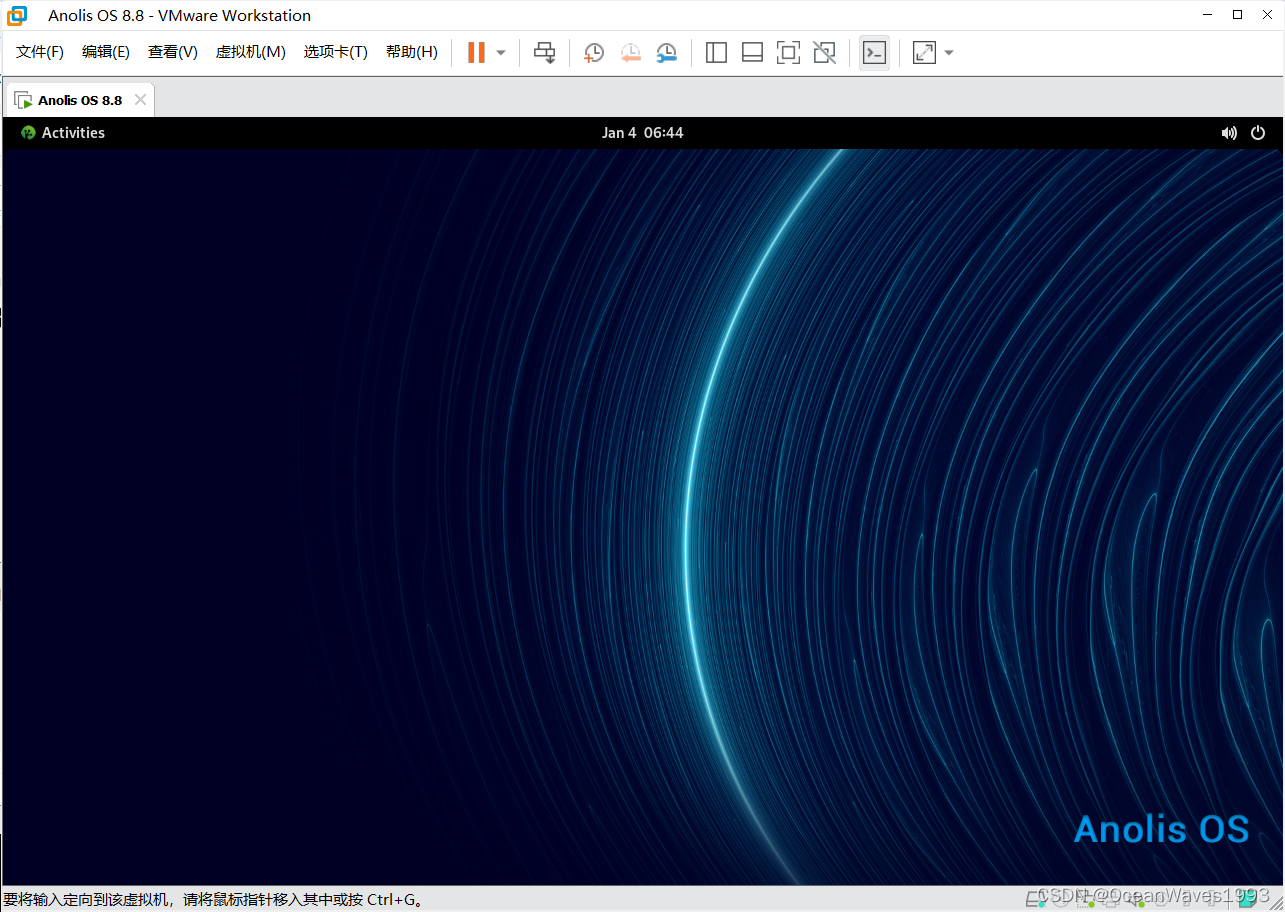Toggle the thumbnail bar view

752,52
